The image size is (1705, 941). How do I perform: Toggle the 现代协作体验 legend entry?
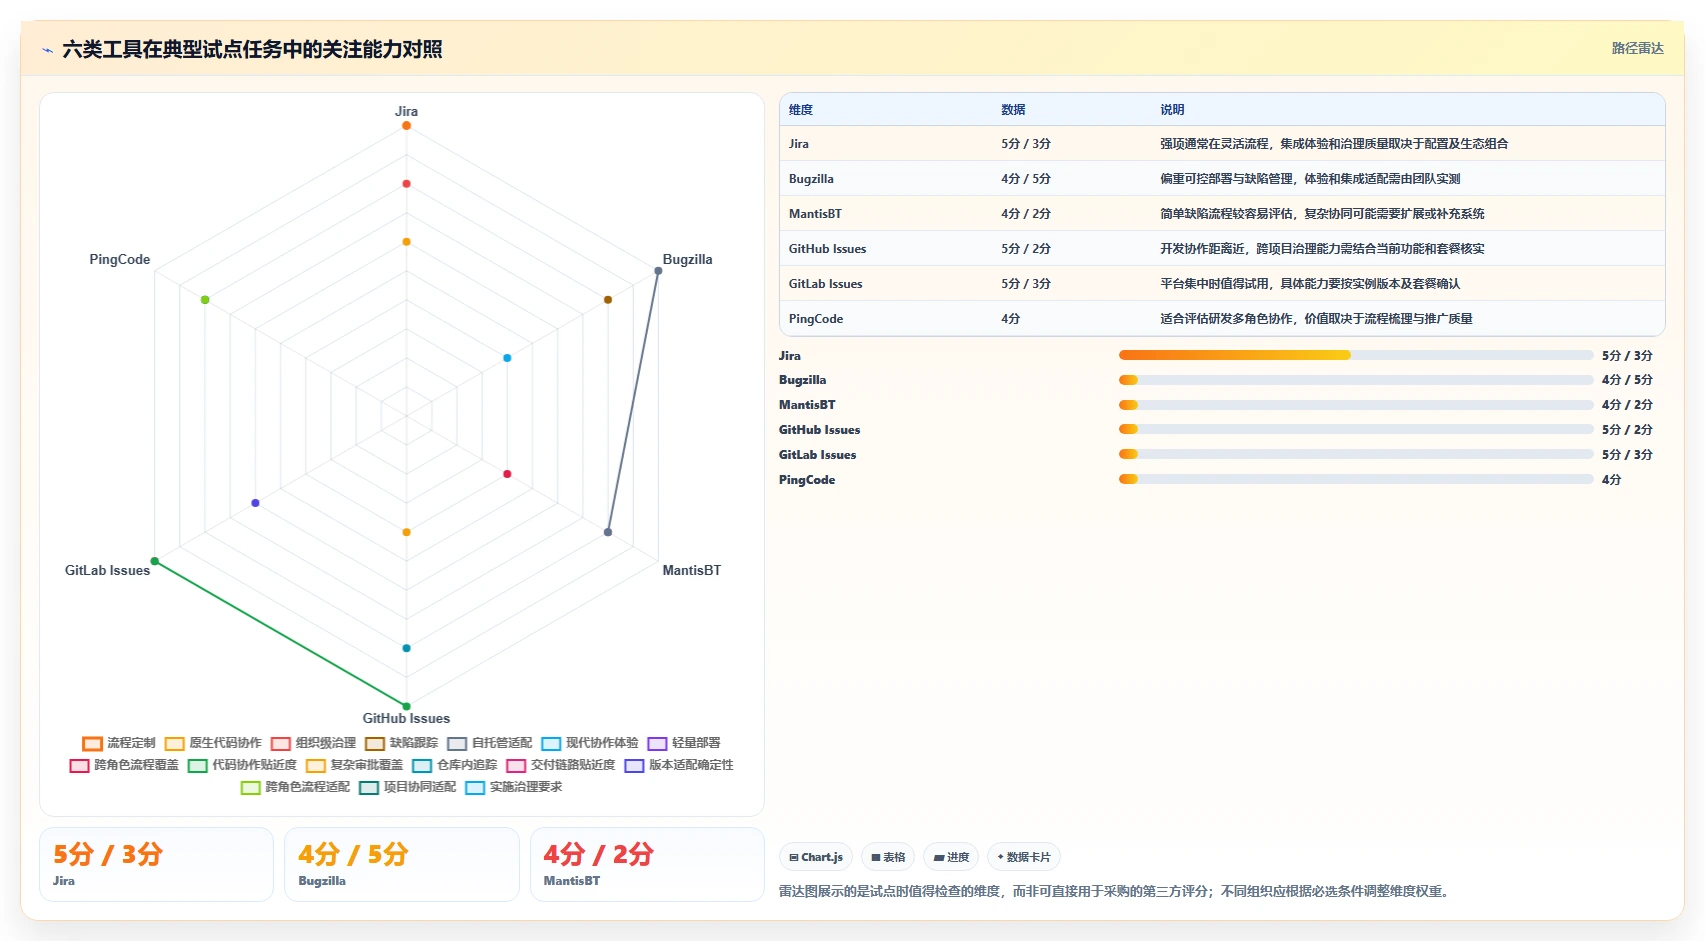589,743
